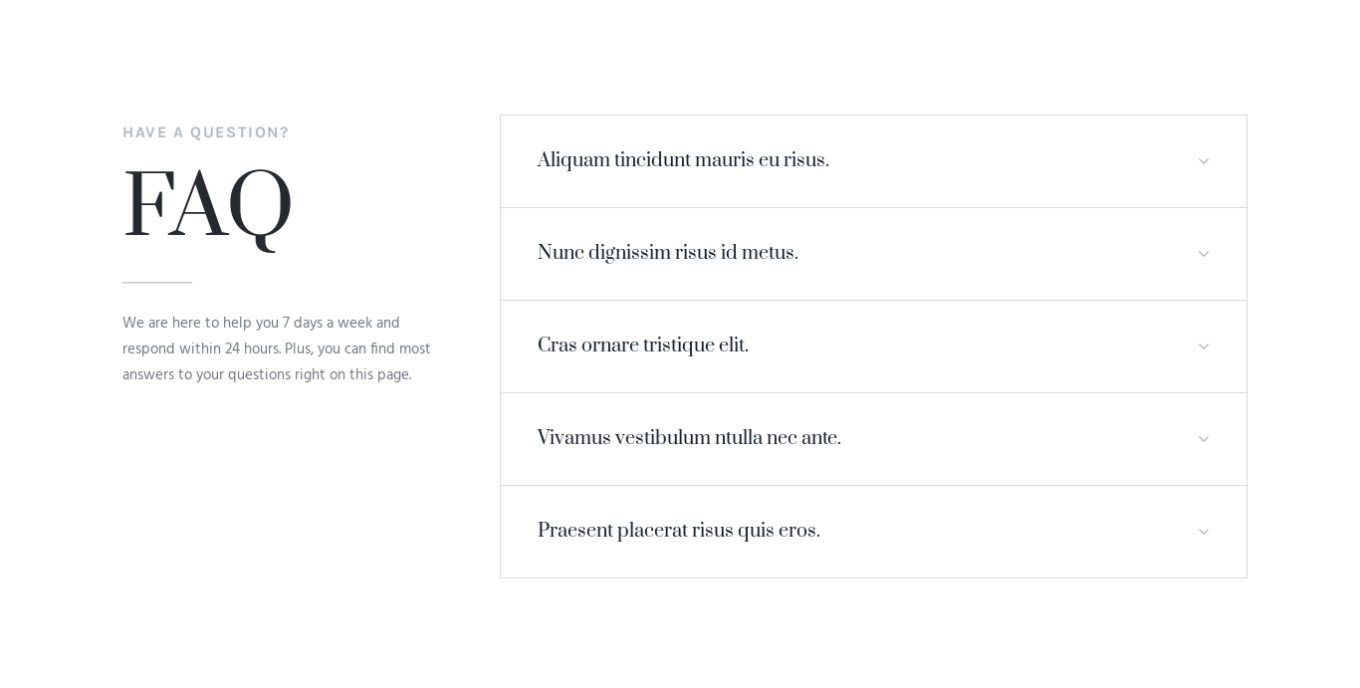Expand "Nunc dignissim risus id metus." title

pos(667,254)
